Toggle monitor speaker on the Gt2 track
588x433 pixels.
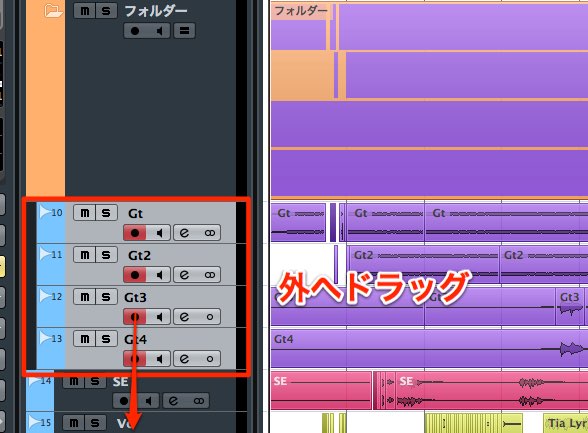coord(159,275)
